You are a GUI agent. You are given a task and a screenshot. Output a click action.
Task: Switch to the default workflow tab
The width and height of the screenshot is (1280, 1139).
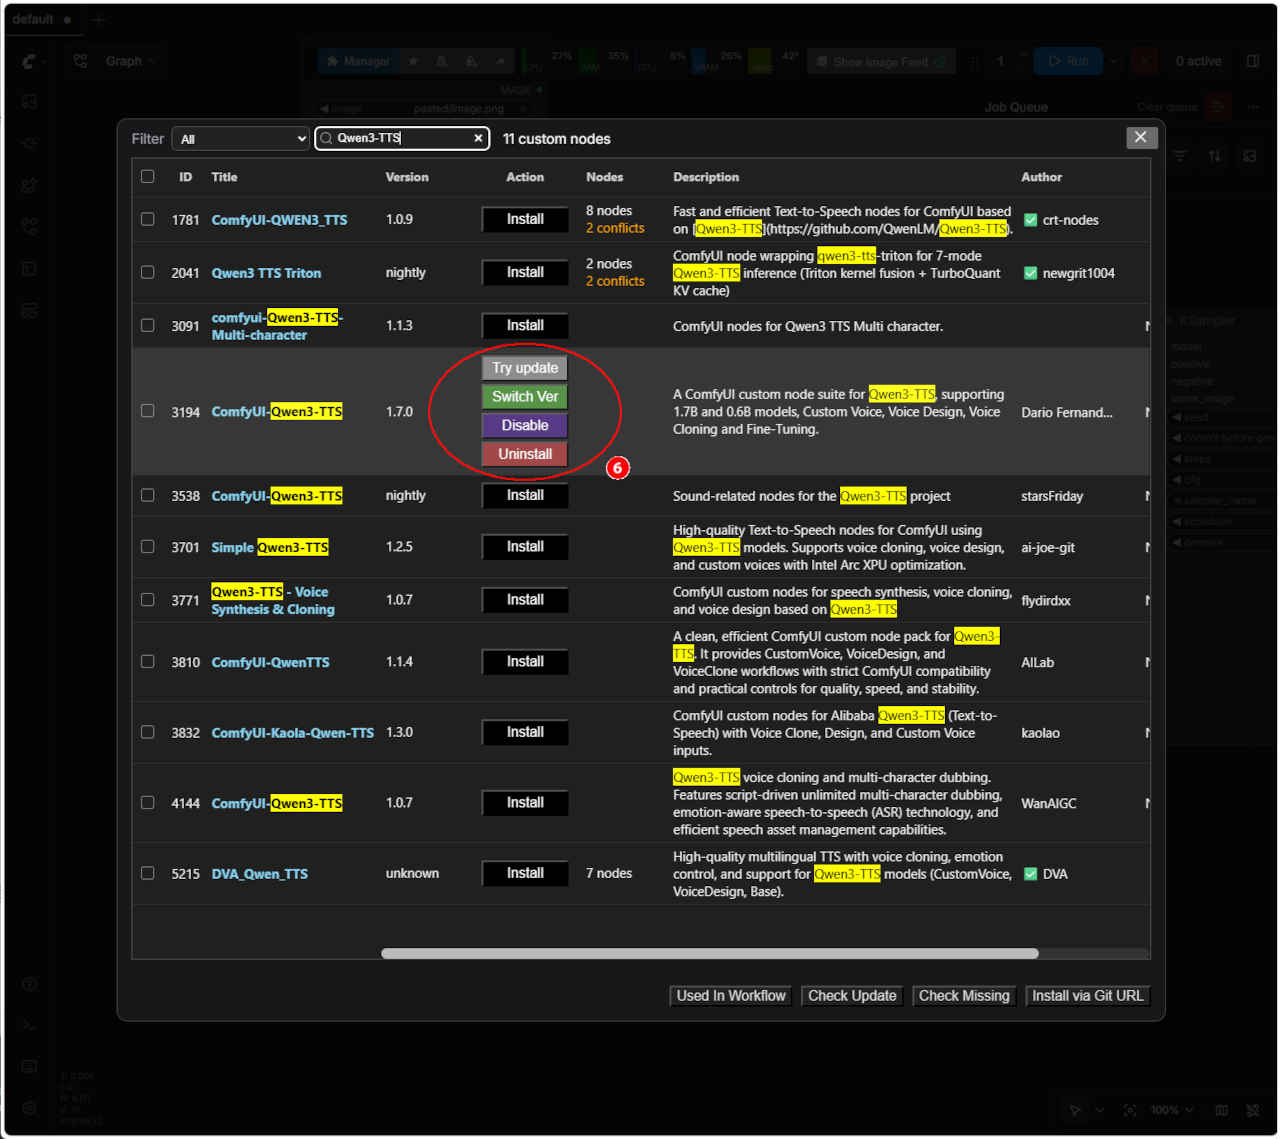[41, 19]
